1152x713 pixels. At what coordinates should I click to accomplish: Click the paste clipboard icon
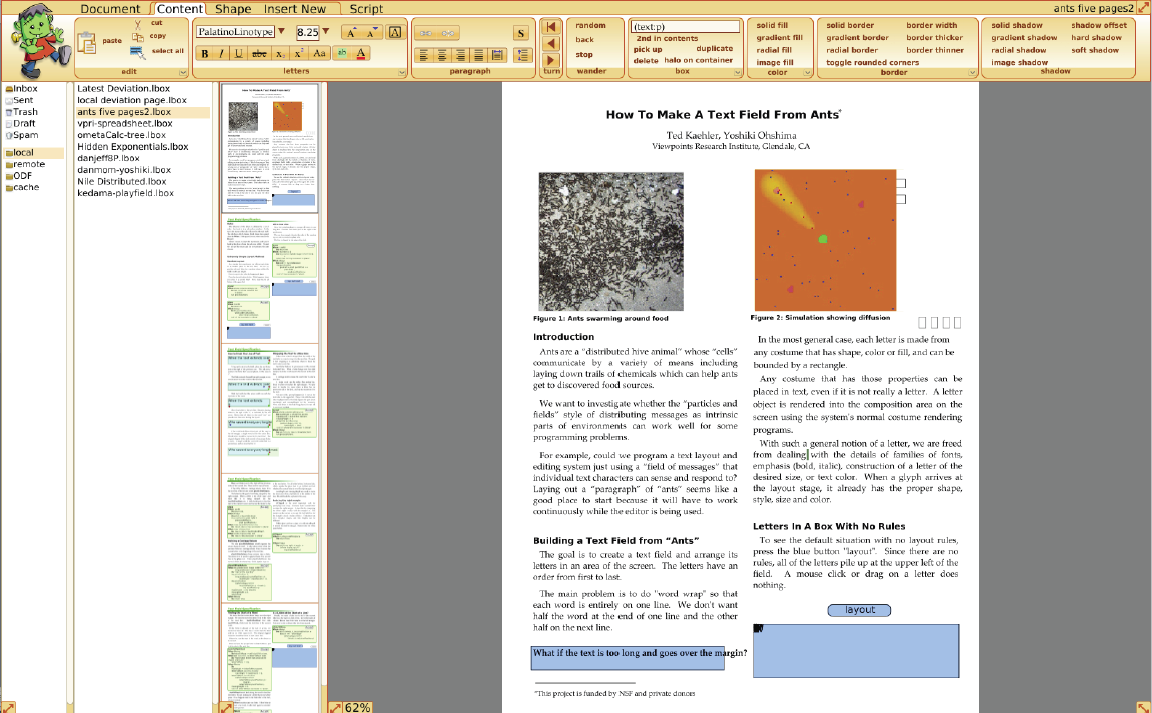pyautogui.click(x=86, y=42)
